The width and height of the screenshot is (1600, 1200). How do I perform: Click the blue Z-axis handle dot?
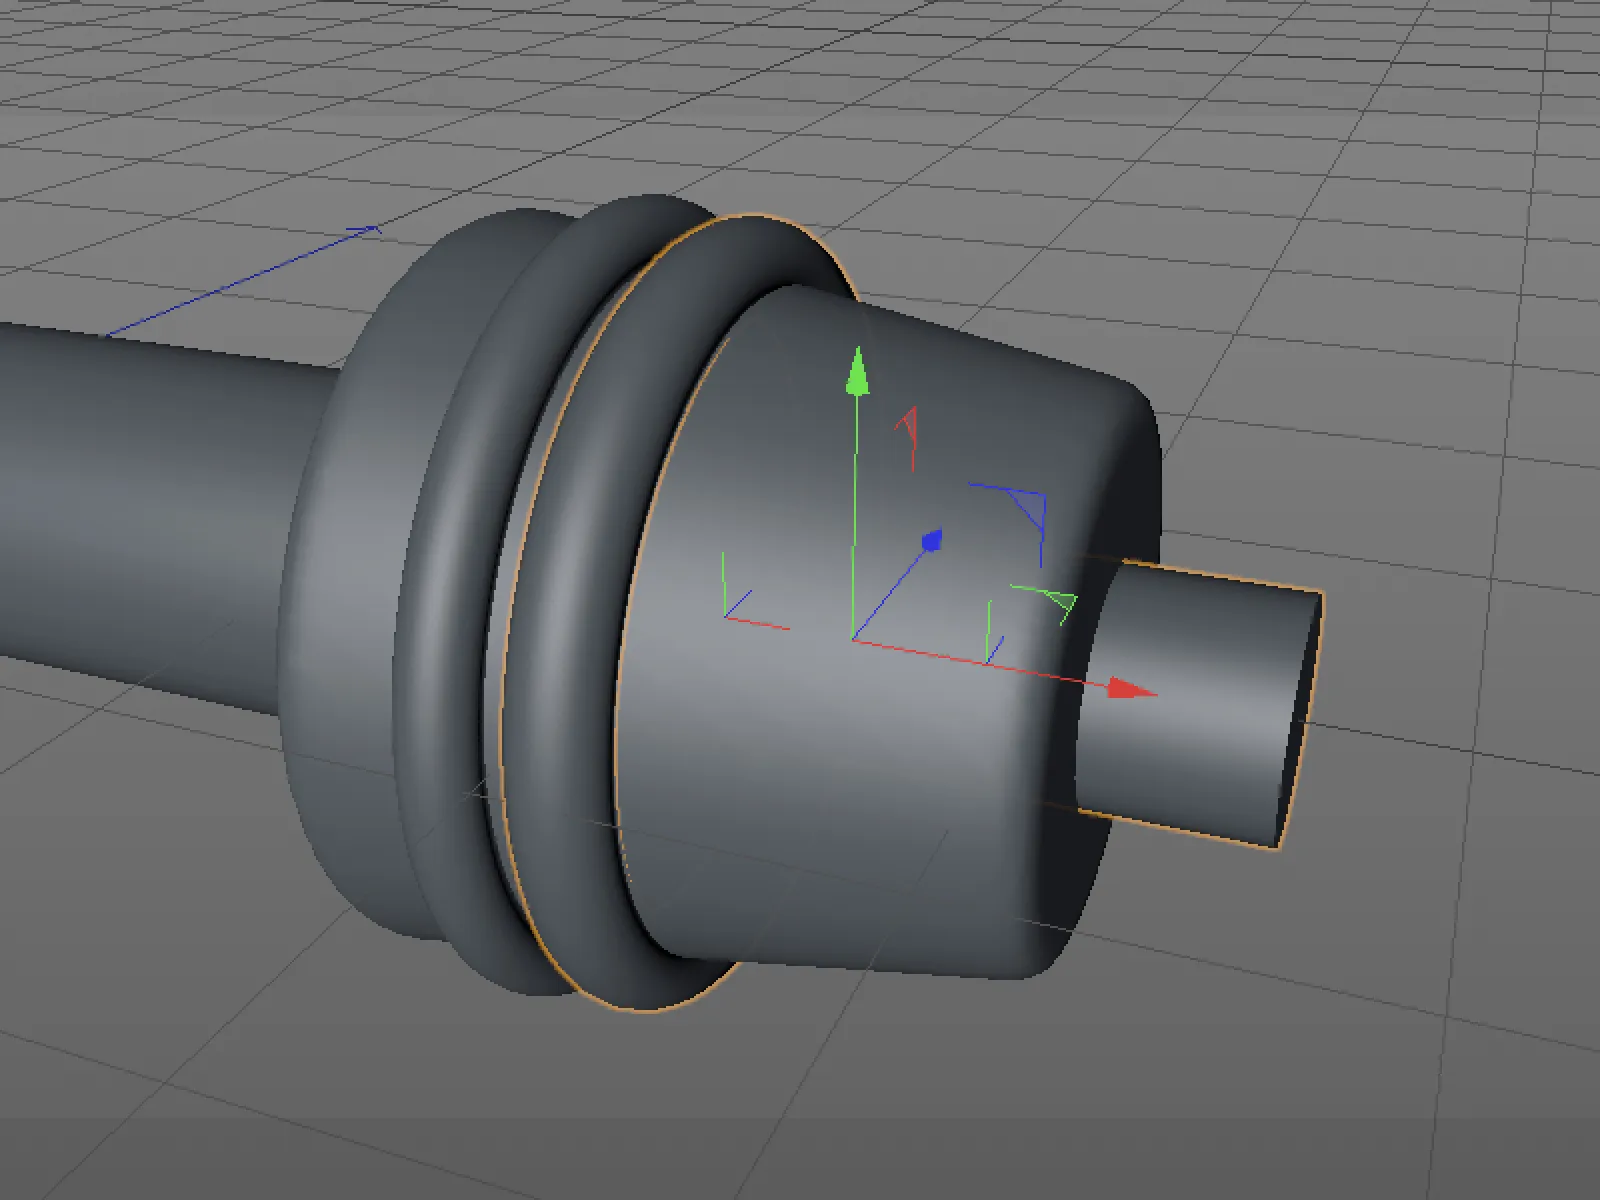click(932, 541)
